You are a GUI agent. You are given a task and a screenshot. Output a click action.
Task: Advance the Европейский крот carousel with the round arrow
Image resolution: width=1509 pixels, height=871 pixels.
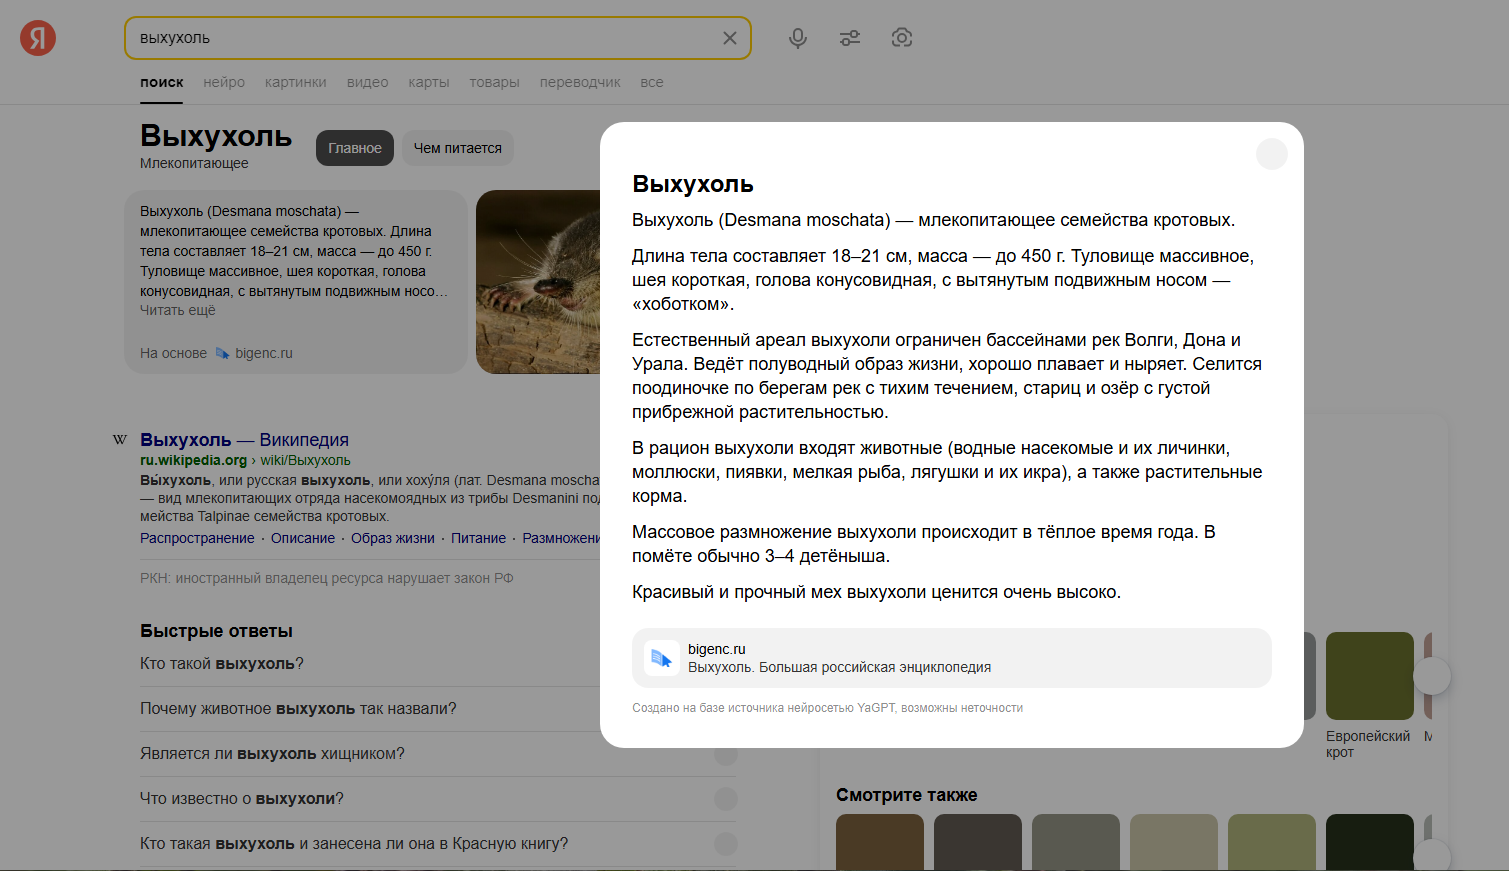[x=1432, y=676]
